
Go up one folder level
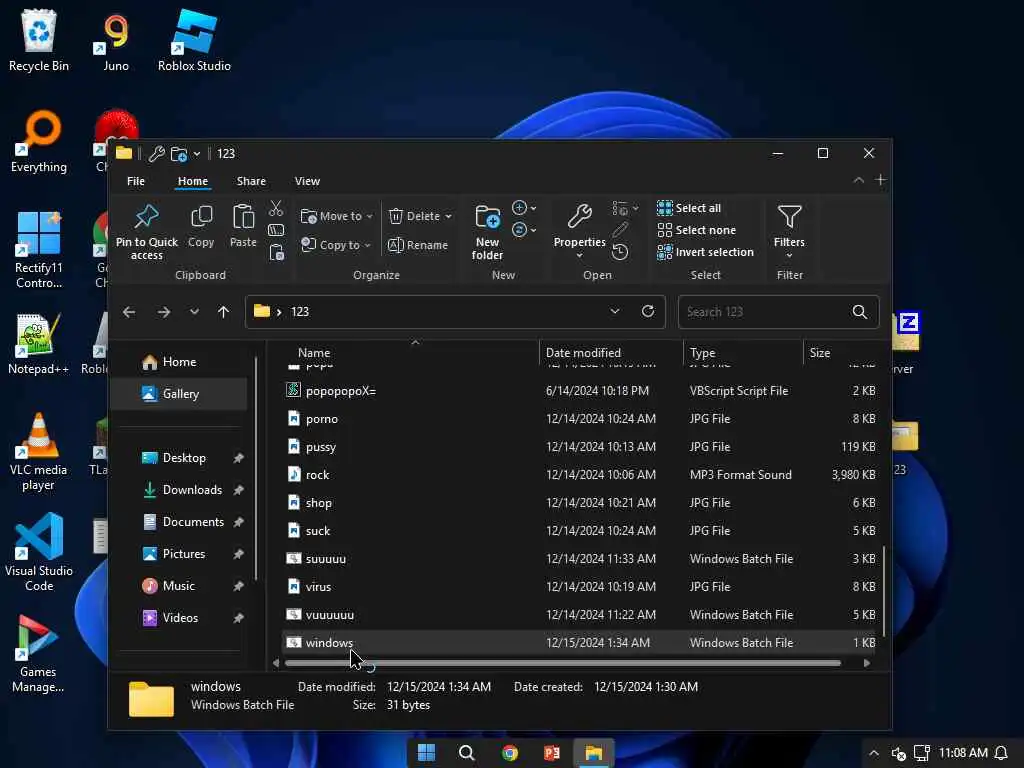[x=223, y=312]
